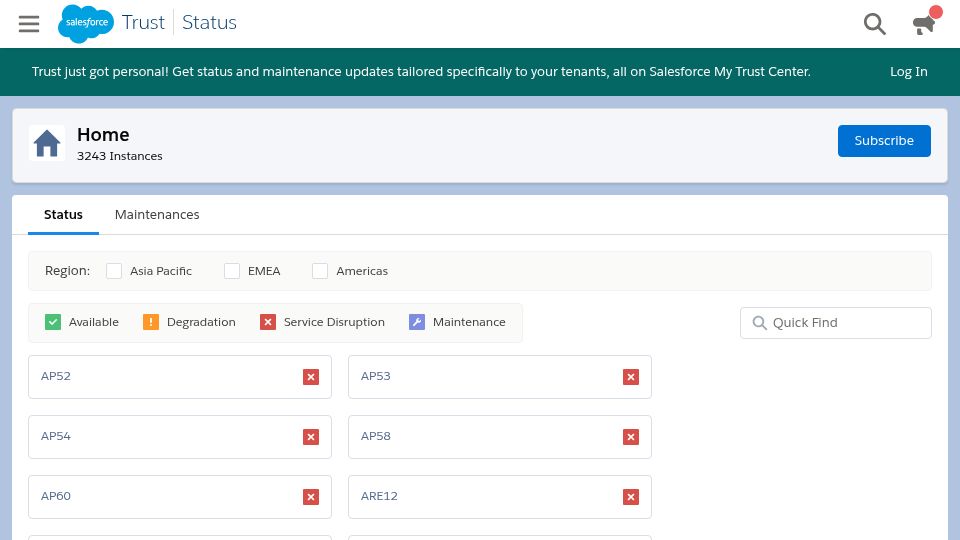Screen dimensions: 960x540
Task: Click the AP53 service disruption icon
Action: (631, 377)
